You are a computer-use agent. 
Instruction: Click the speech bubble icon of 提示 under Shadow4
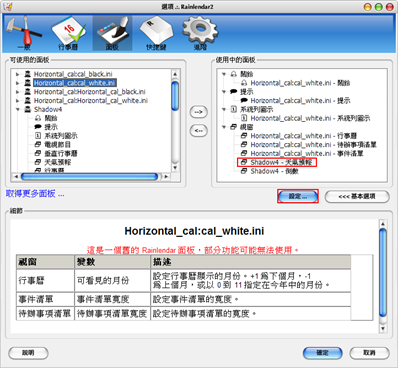pyautogui.click(x=38, y=127)
